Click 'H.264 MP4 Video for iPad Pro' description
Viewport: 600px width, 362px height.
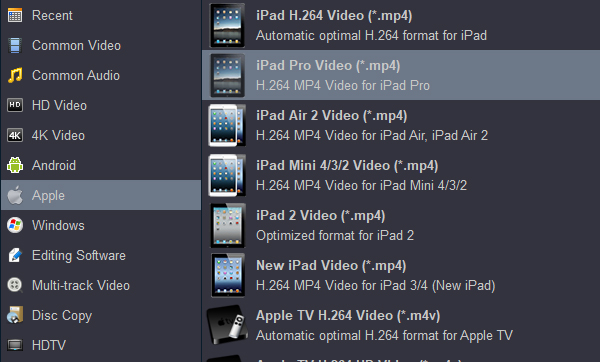(x=343, y=85)
